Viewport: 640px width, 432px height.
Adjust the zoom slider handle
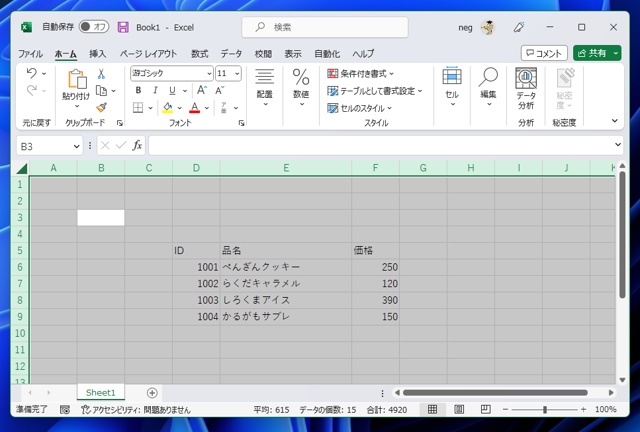(x=545, y=409)
